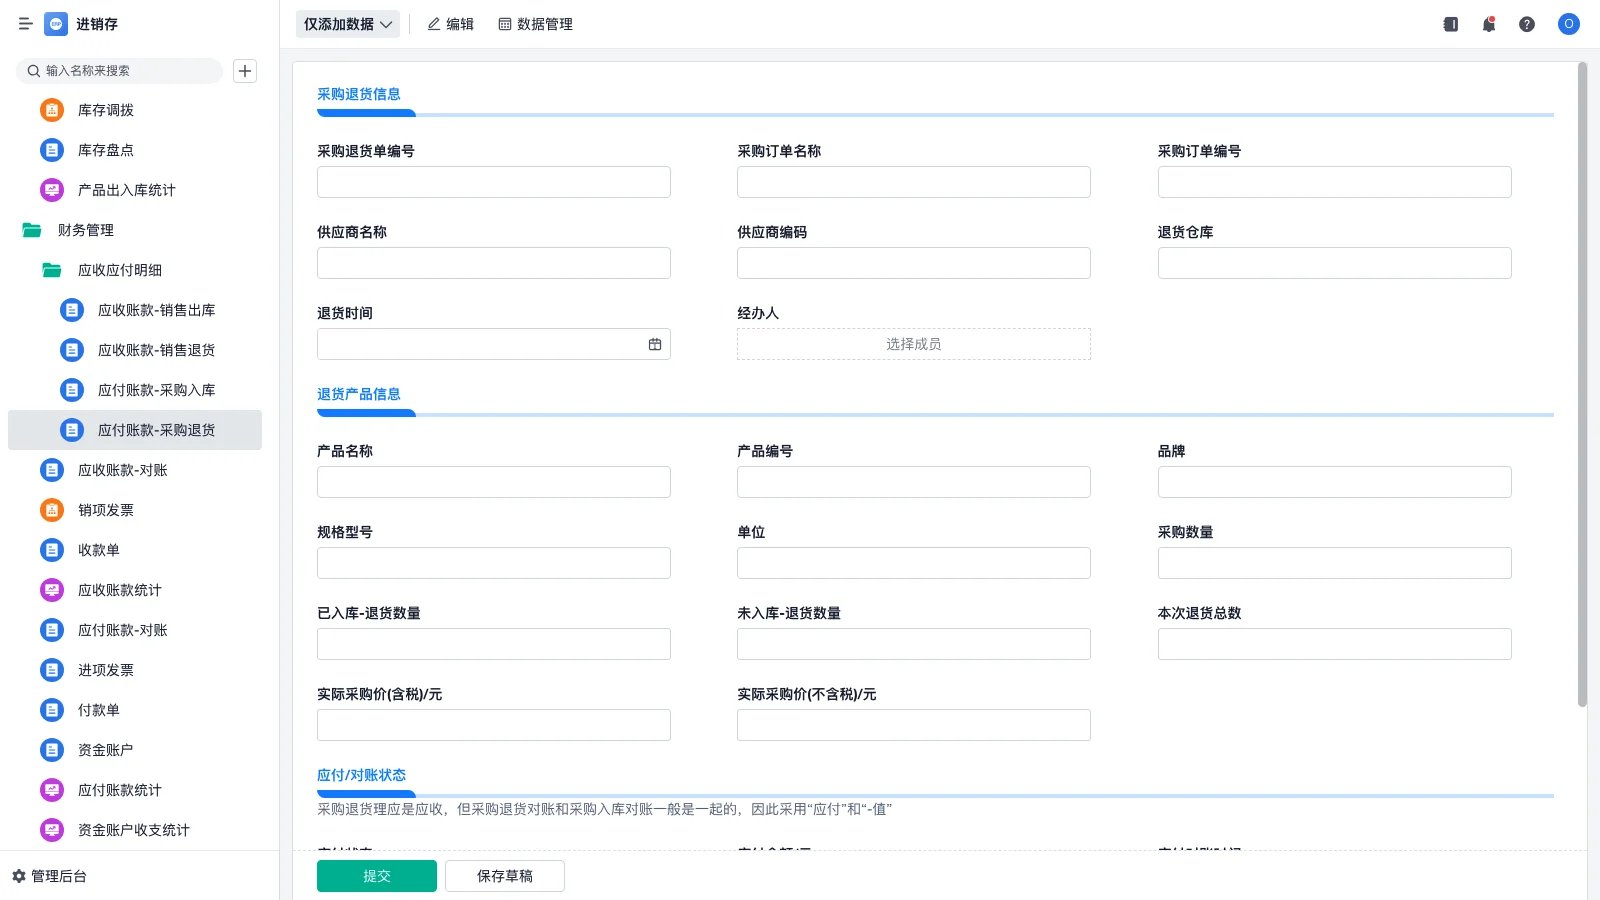The height and width of the screenshot is (900, 1600).
Task: Click the 采购退货单编号 input field
Action: tap(494, 182)
